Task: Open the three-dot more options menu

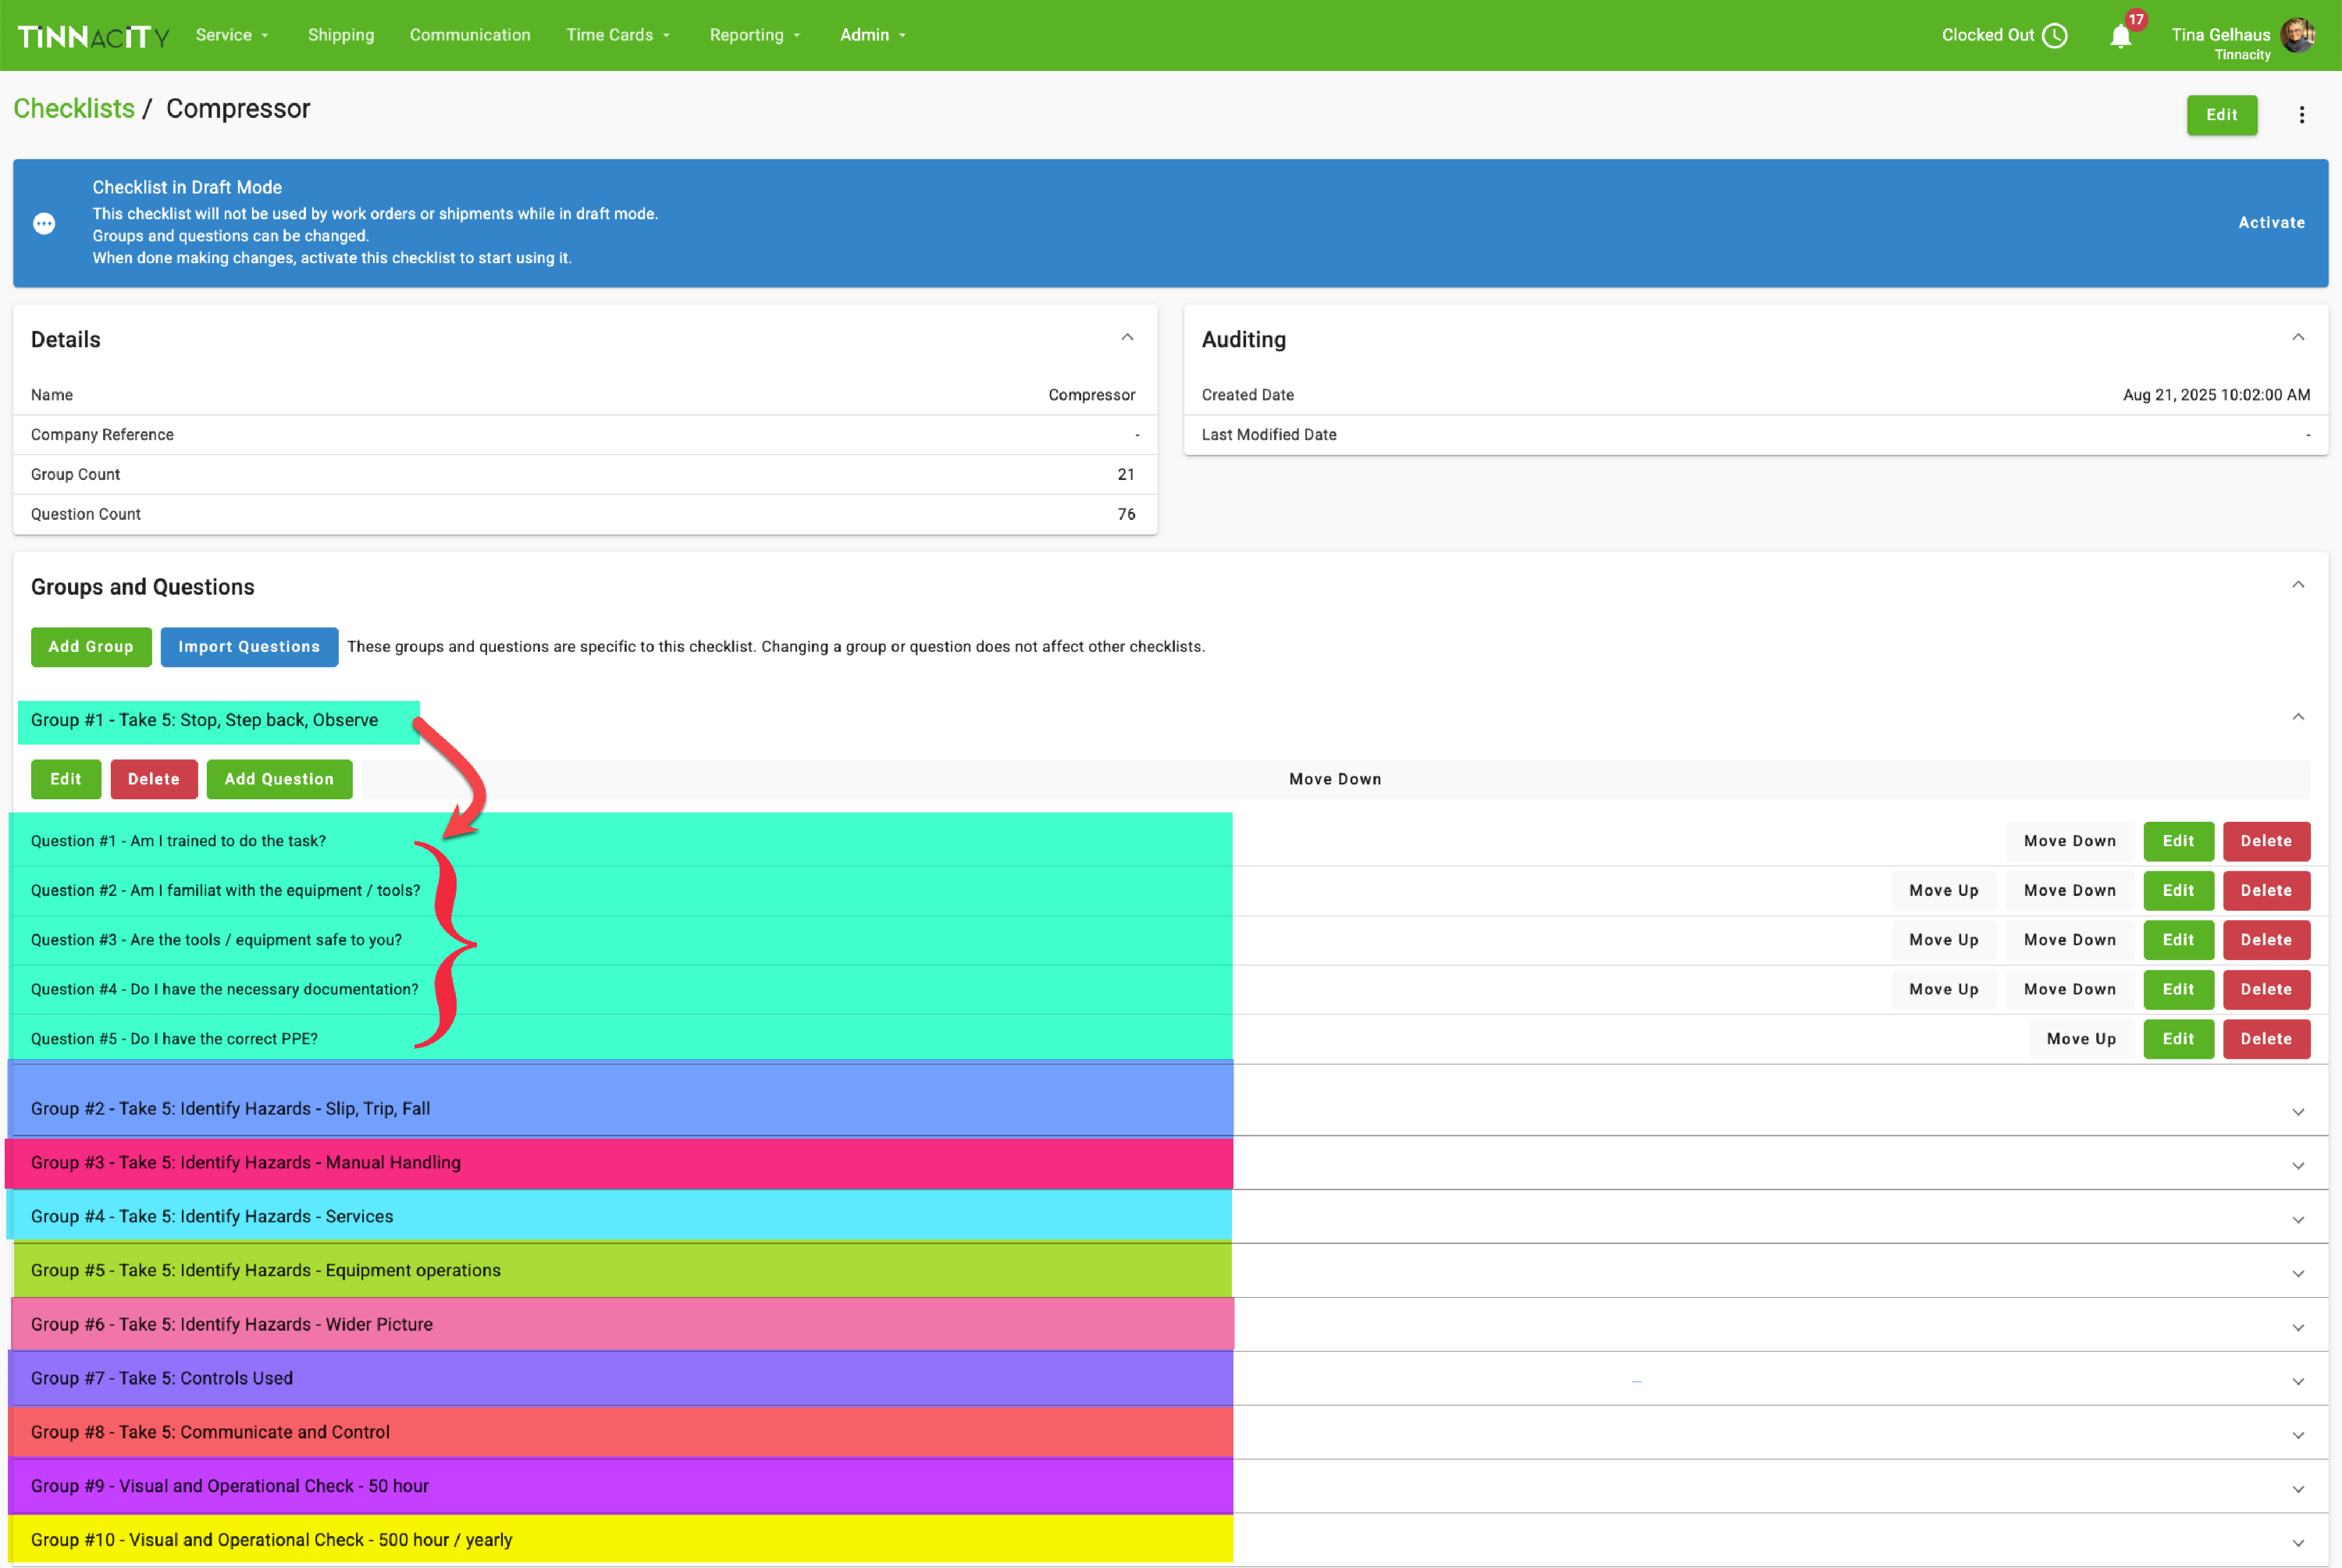Action: pos(2302,115)
